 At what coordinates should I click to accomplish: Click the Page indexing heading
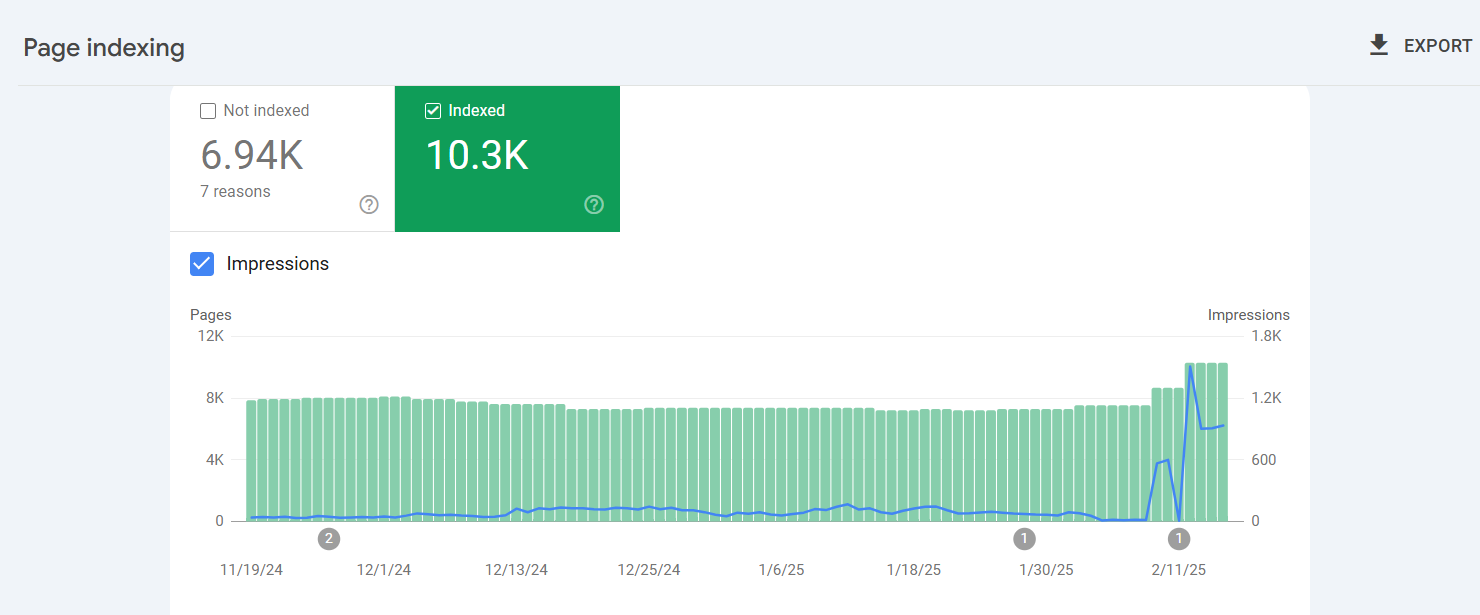point(104,48)
